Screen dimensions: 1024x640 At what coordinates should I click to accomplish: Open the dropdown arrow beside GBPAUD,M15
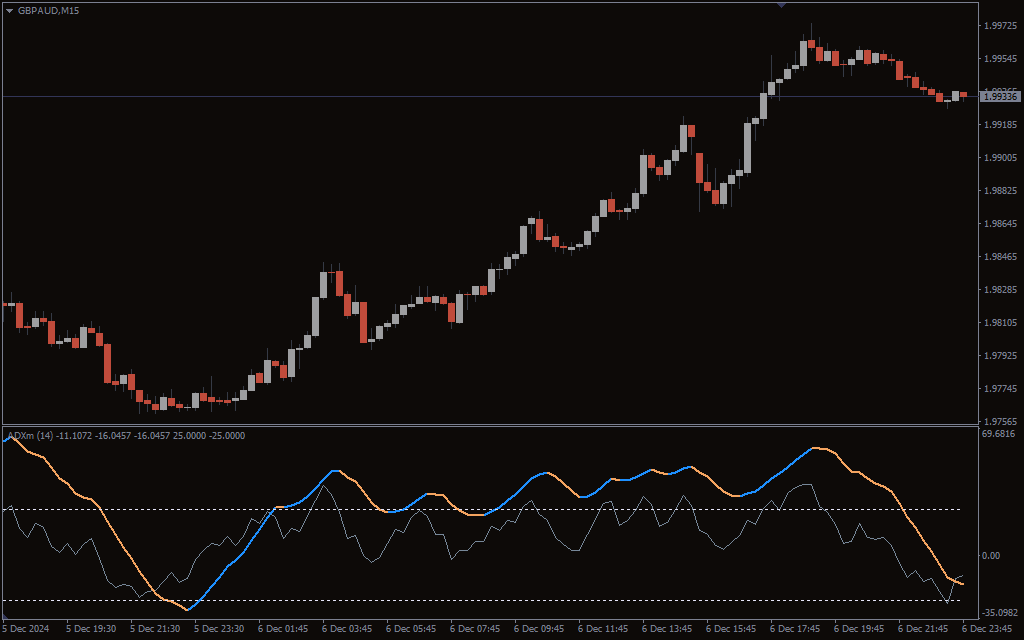[x=10, y=10]
